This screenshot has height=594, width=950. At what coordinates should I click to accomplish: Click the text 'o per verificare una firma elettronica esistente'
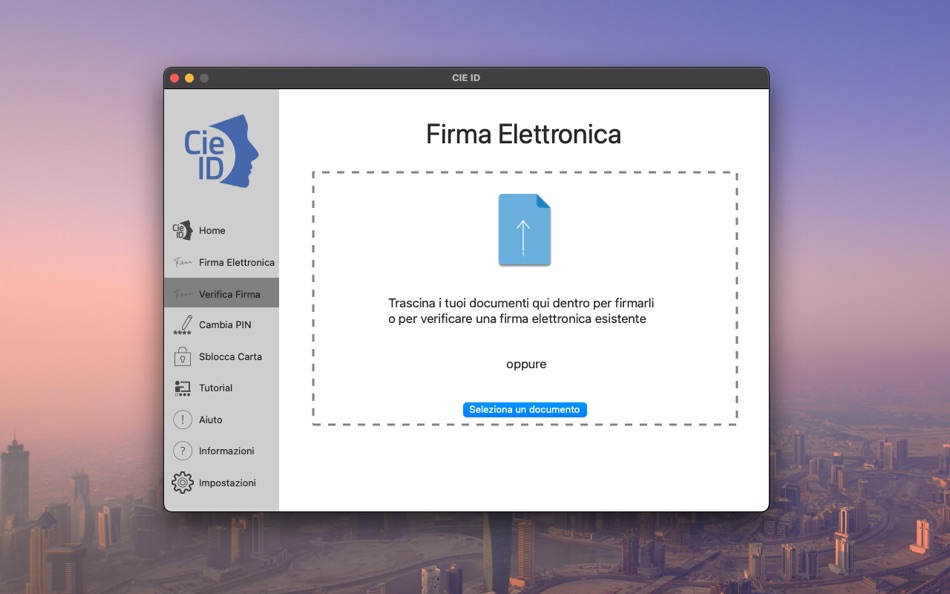[x=517, y=319]
